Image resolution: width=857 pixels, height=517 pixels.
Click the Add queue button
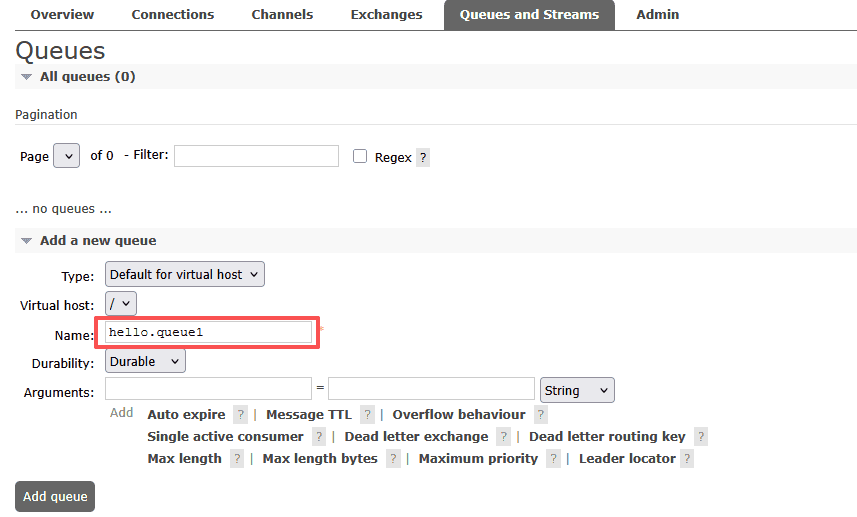point(55,496)
